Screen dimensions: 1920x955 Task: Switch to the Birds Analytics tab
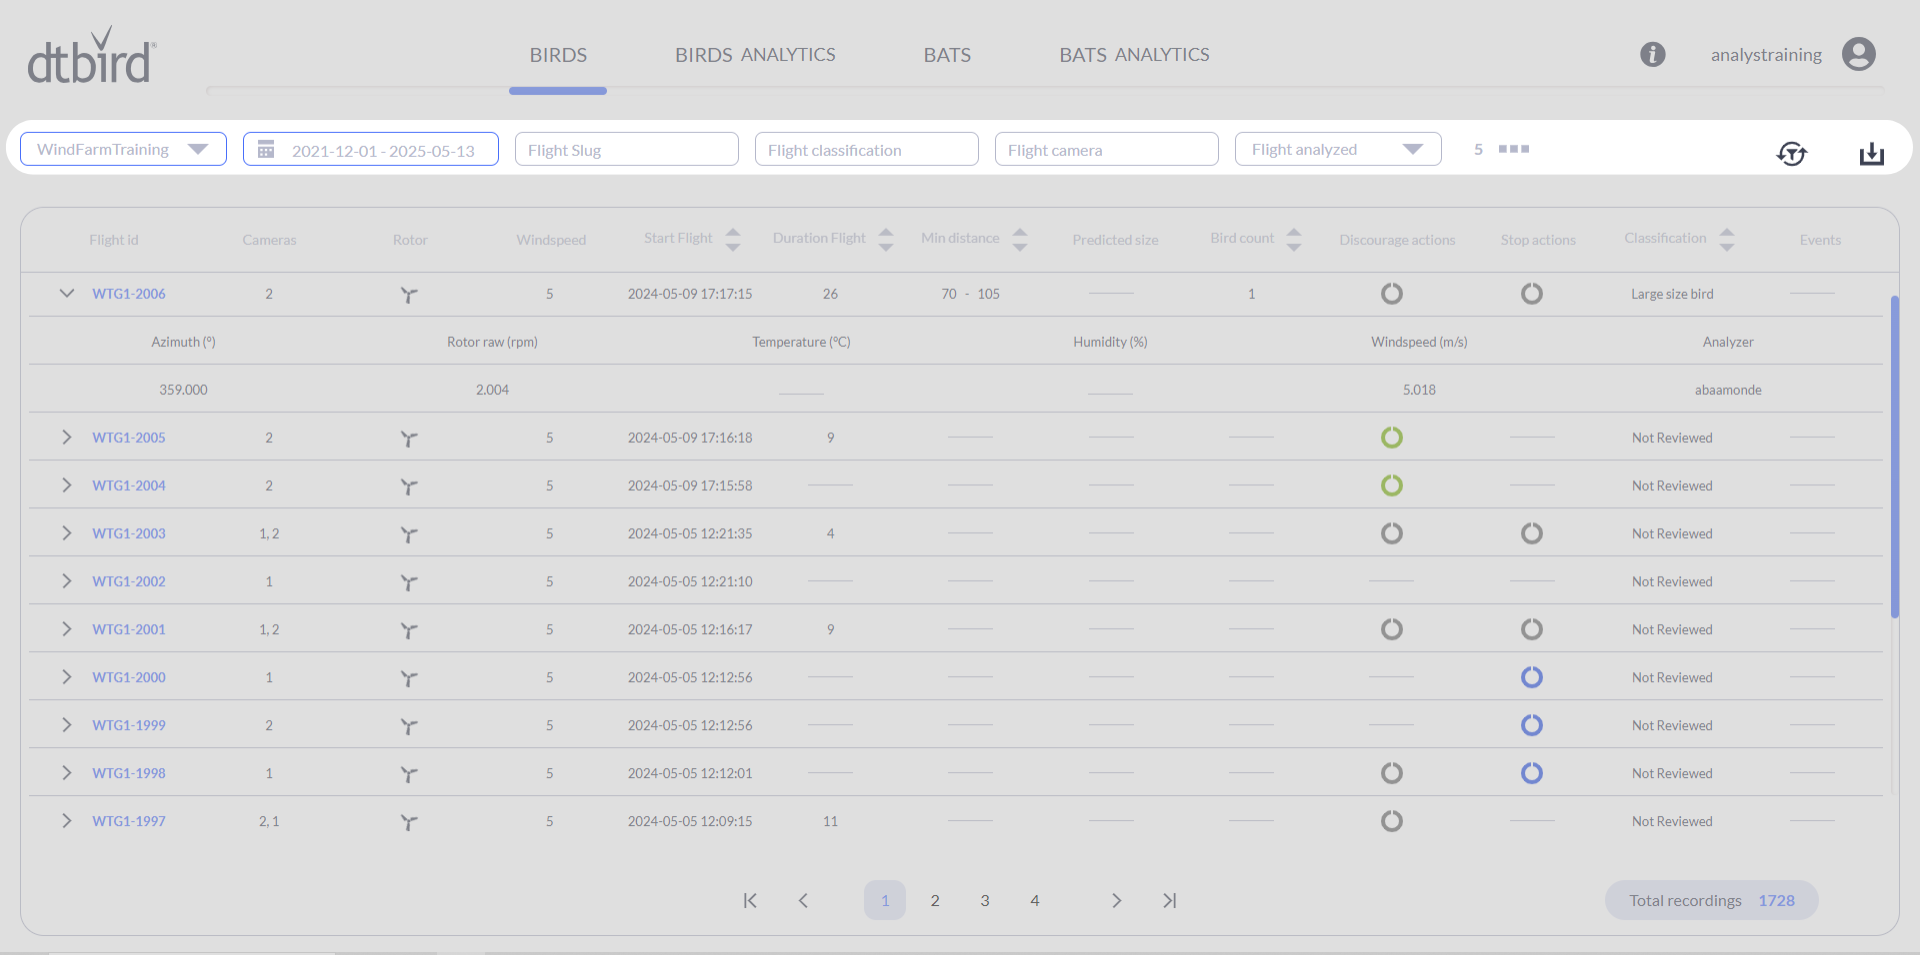click(x=755, y=55)
